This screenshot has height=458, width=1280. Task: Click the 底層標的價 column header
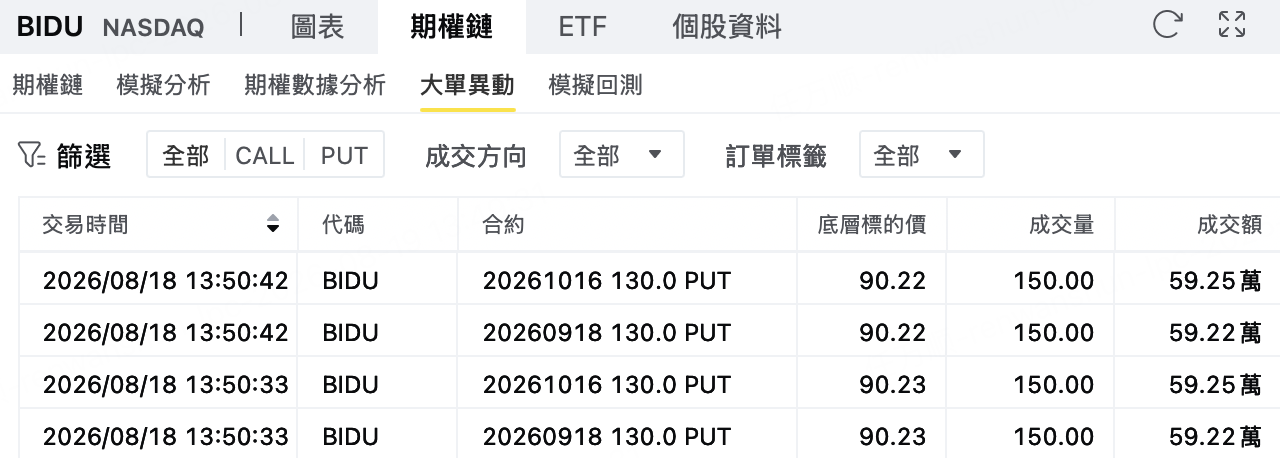click(872, 225)
